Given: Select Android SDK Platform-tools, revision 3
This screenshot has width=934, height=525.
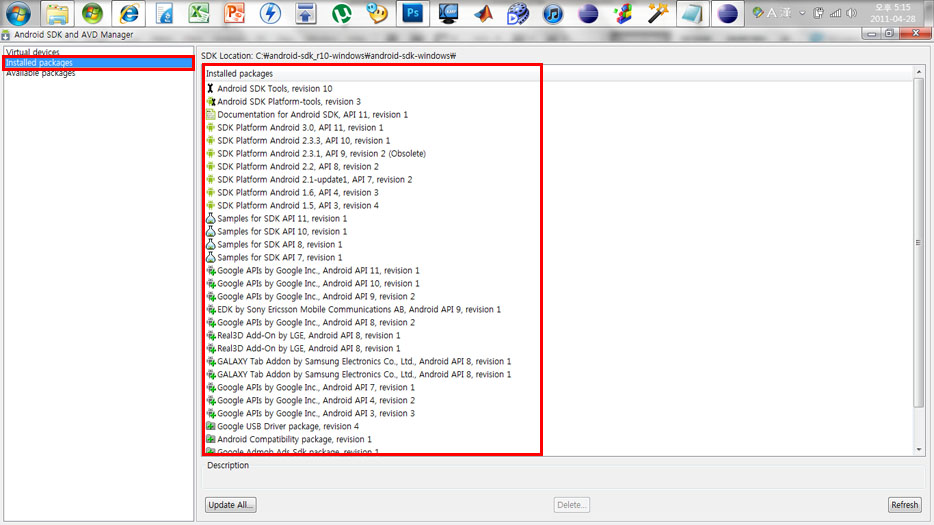Looking at the screenshot, I should [x=288, y=101].
